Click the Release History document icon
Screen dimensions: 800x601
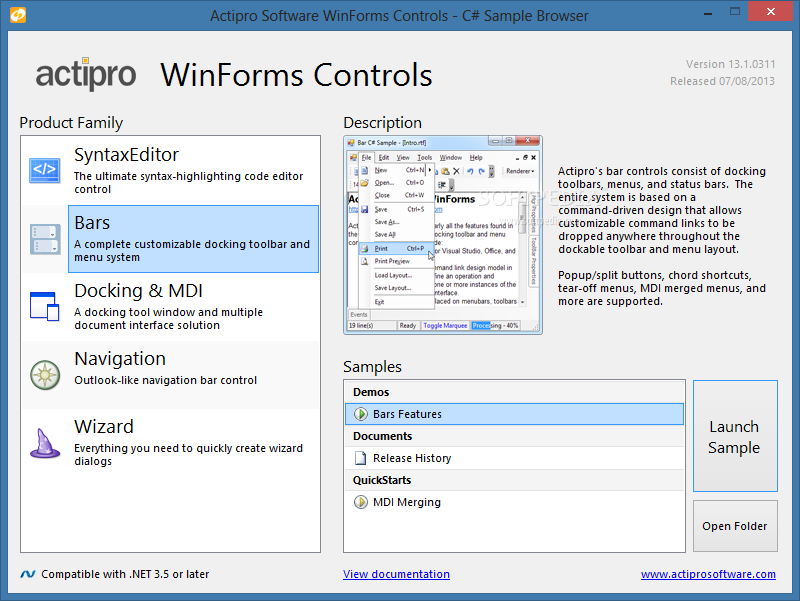click(x=361, y=458)
